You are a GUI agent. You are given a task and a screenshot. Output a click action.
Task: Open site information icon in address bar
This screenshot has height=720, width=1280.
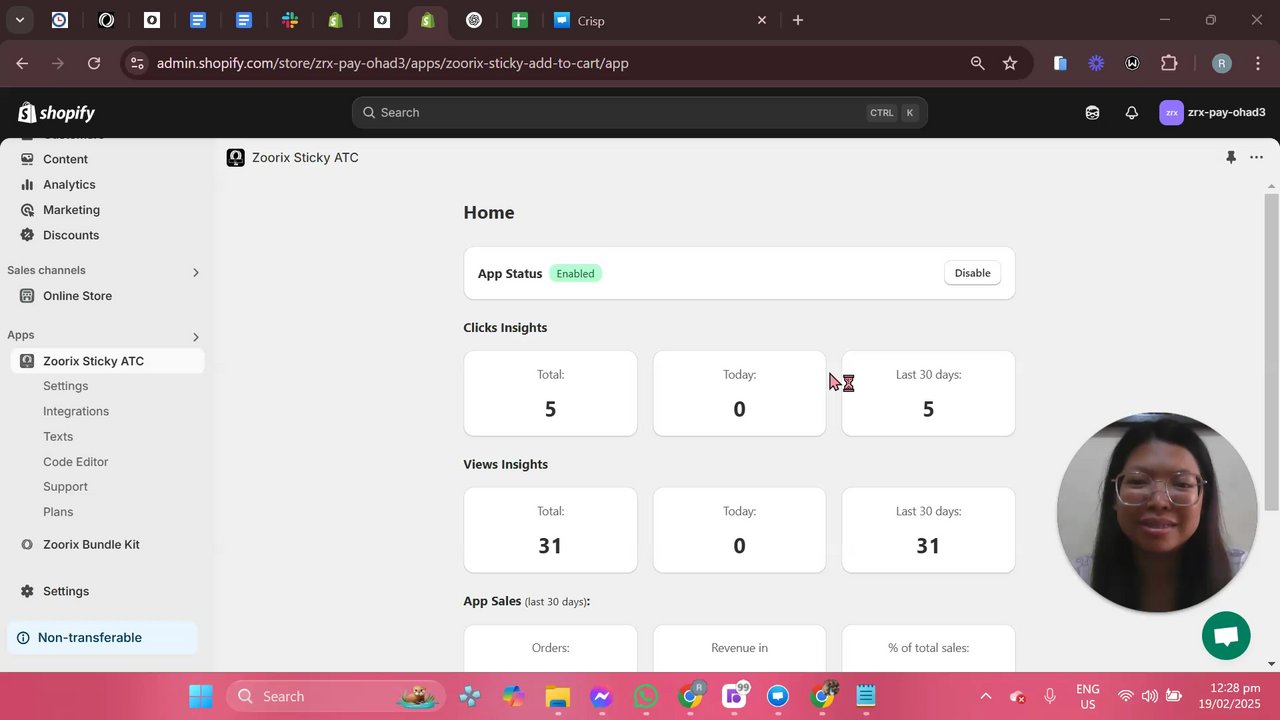[x=137, y=63]
